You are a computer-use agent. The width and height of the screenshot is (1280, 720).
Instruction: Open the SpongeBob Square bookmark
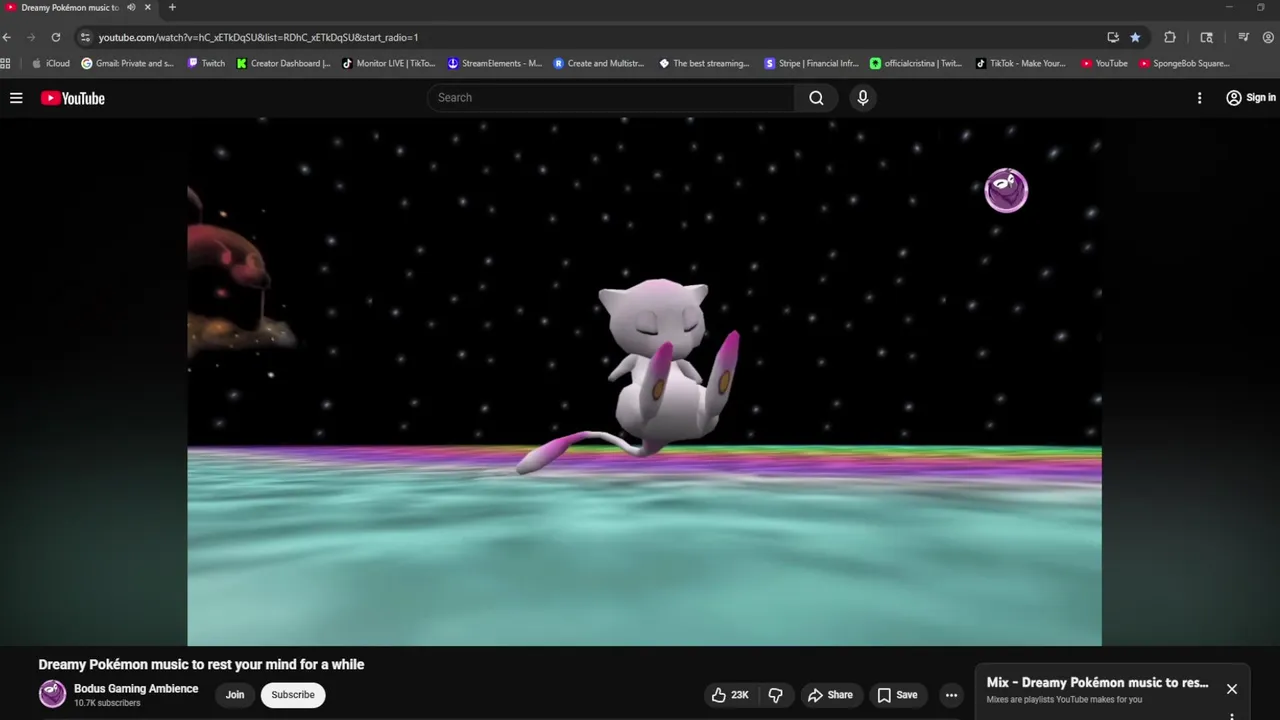click(1184, 63)
